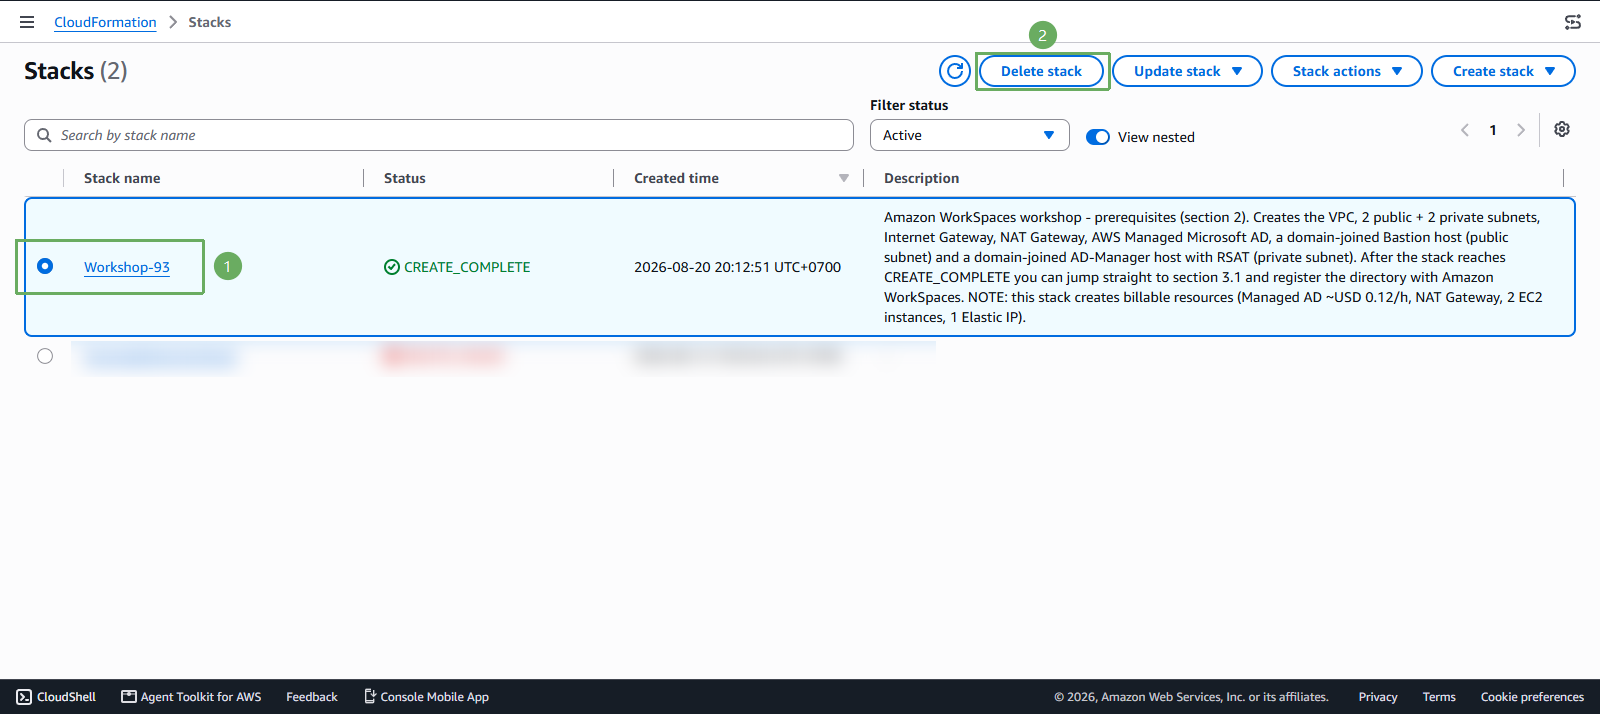Focus the Search by stack name field

(x=439, y=135)
